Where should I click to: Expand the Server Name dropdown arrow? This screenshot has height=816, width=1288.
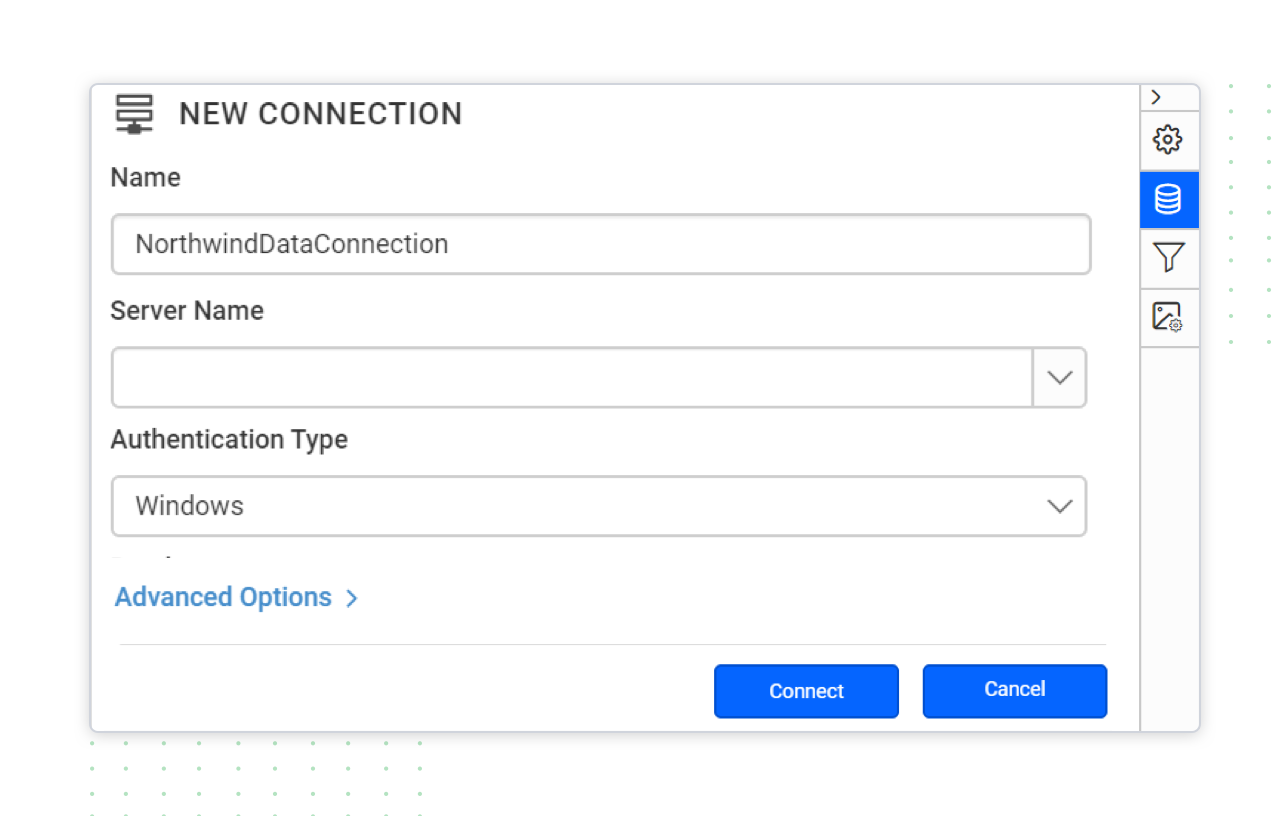tap(1059, 378)
